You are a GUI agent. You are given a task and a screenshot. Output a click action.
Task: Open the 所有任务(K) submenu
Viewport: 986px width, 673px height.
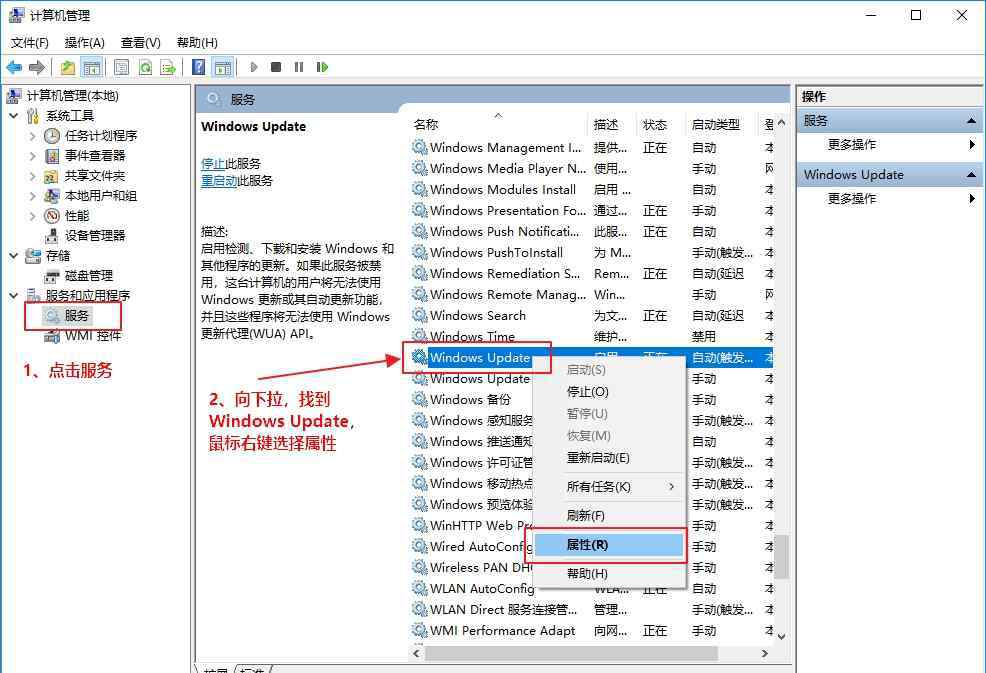[608, 487]
